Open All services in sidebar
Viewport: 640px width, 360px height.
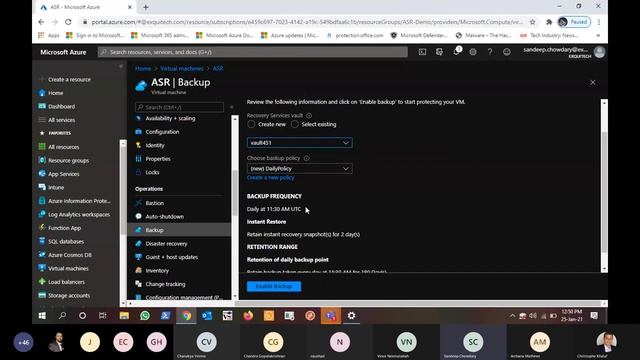(x=61, y=120)
